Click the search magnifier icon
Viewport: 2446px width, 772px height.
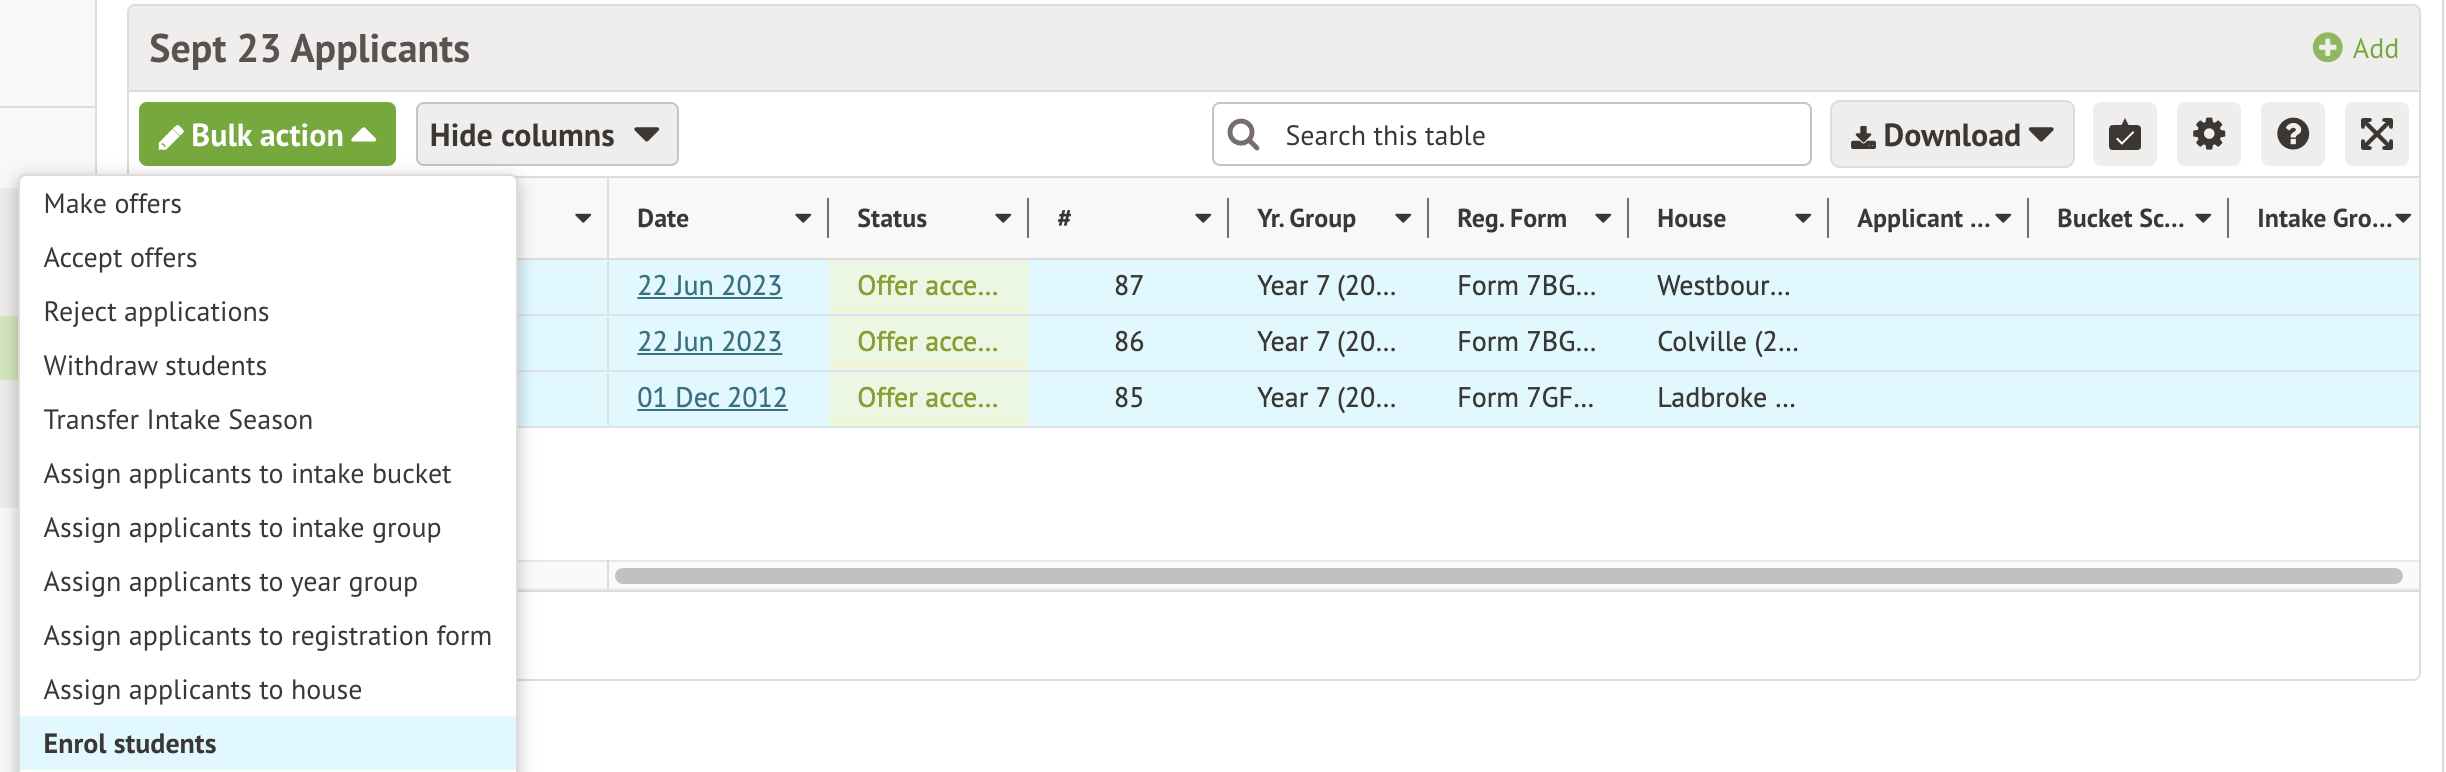pos(1243,134)
